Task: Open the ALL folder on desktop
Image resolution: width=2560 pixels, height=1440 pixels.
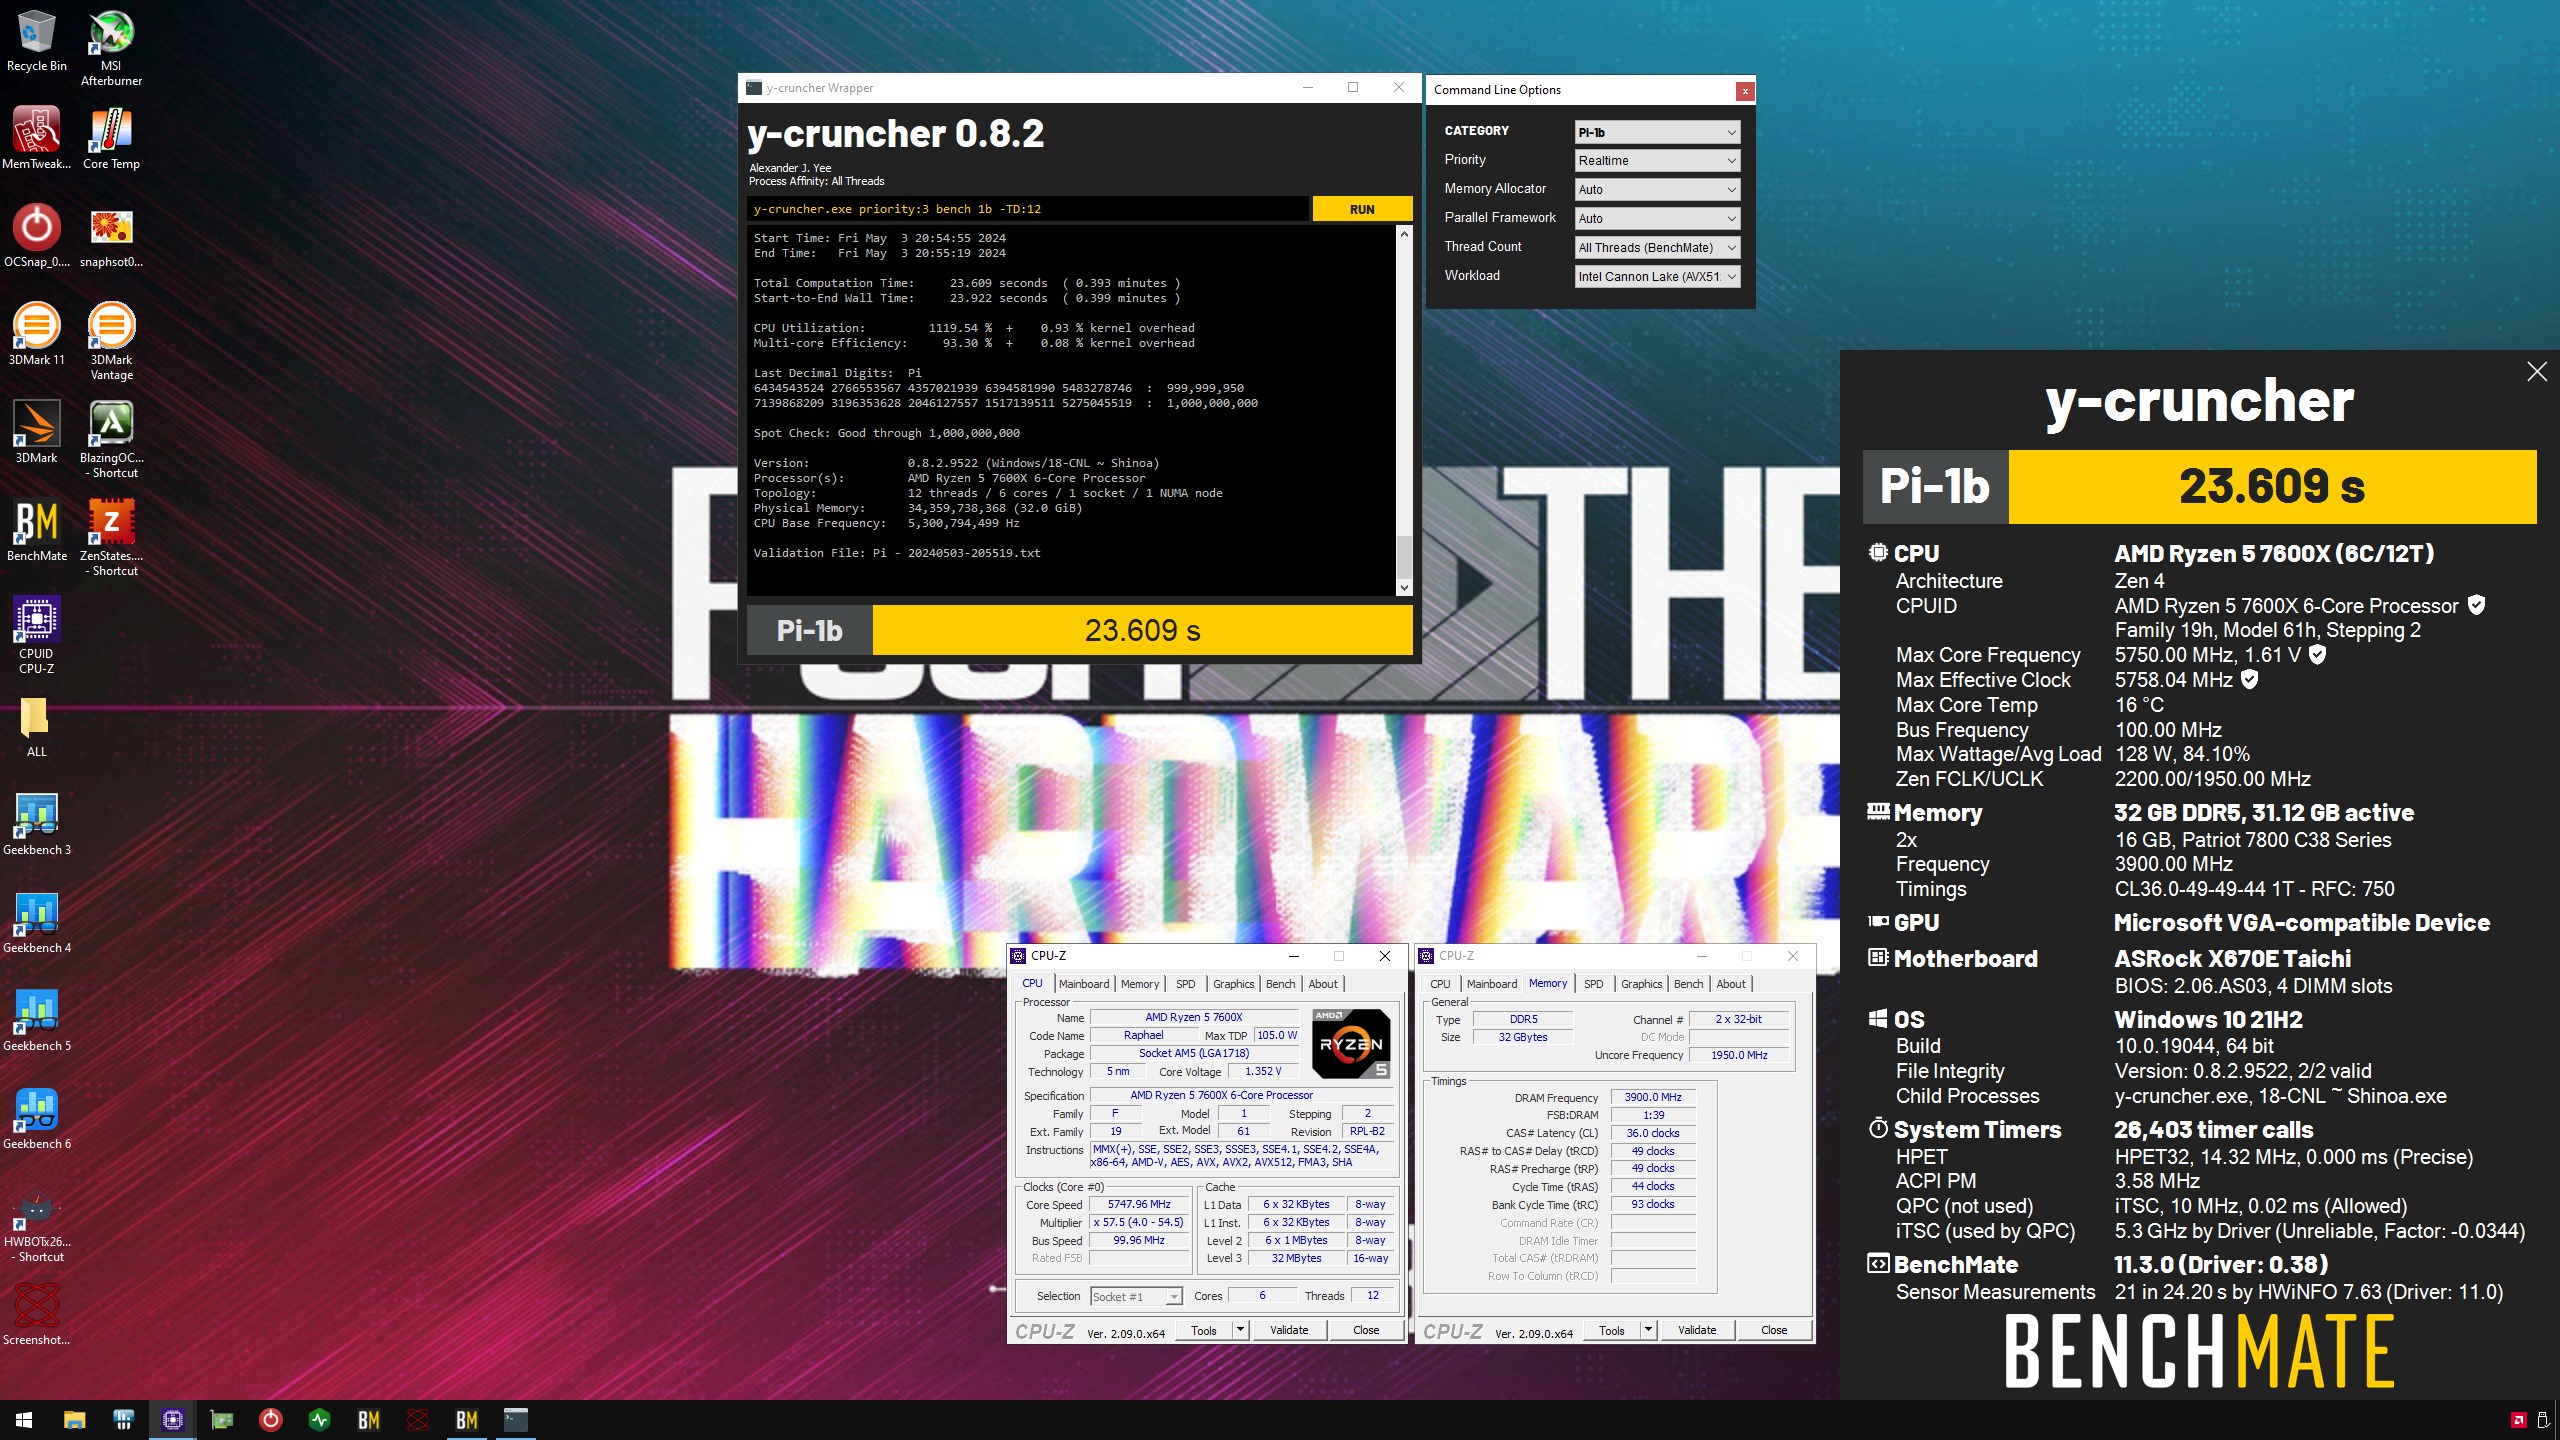Action: pos(37,728)
